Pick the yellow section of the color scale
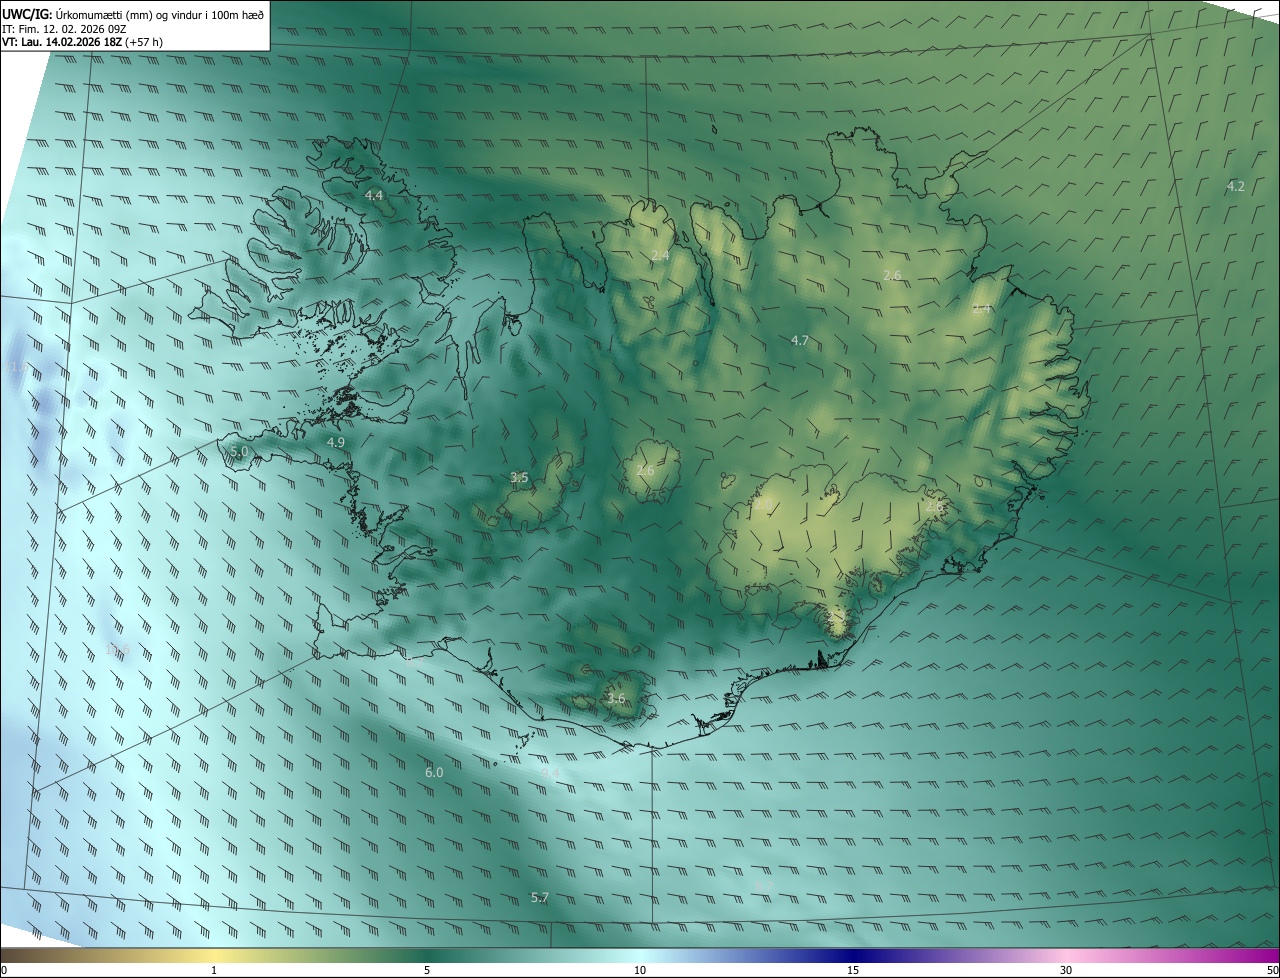 pyautogui.click(x=214, y=956)
